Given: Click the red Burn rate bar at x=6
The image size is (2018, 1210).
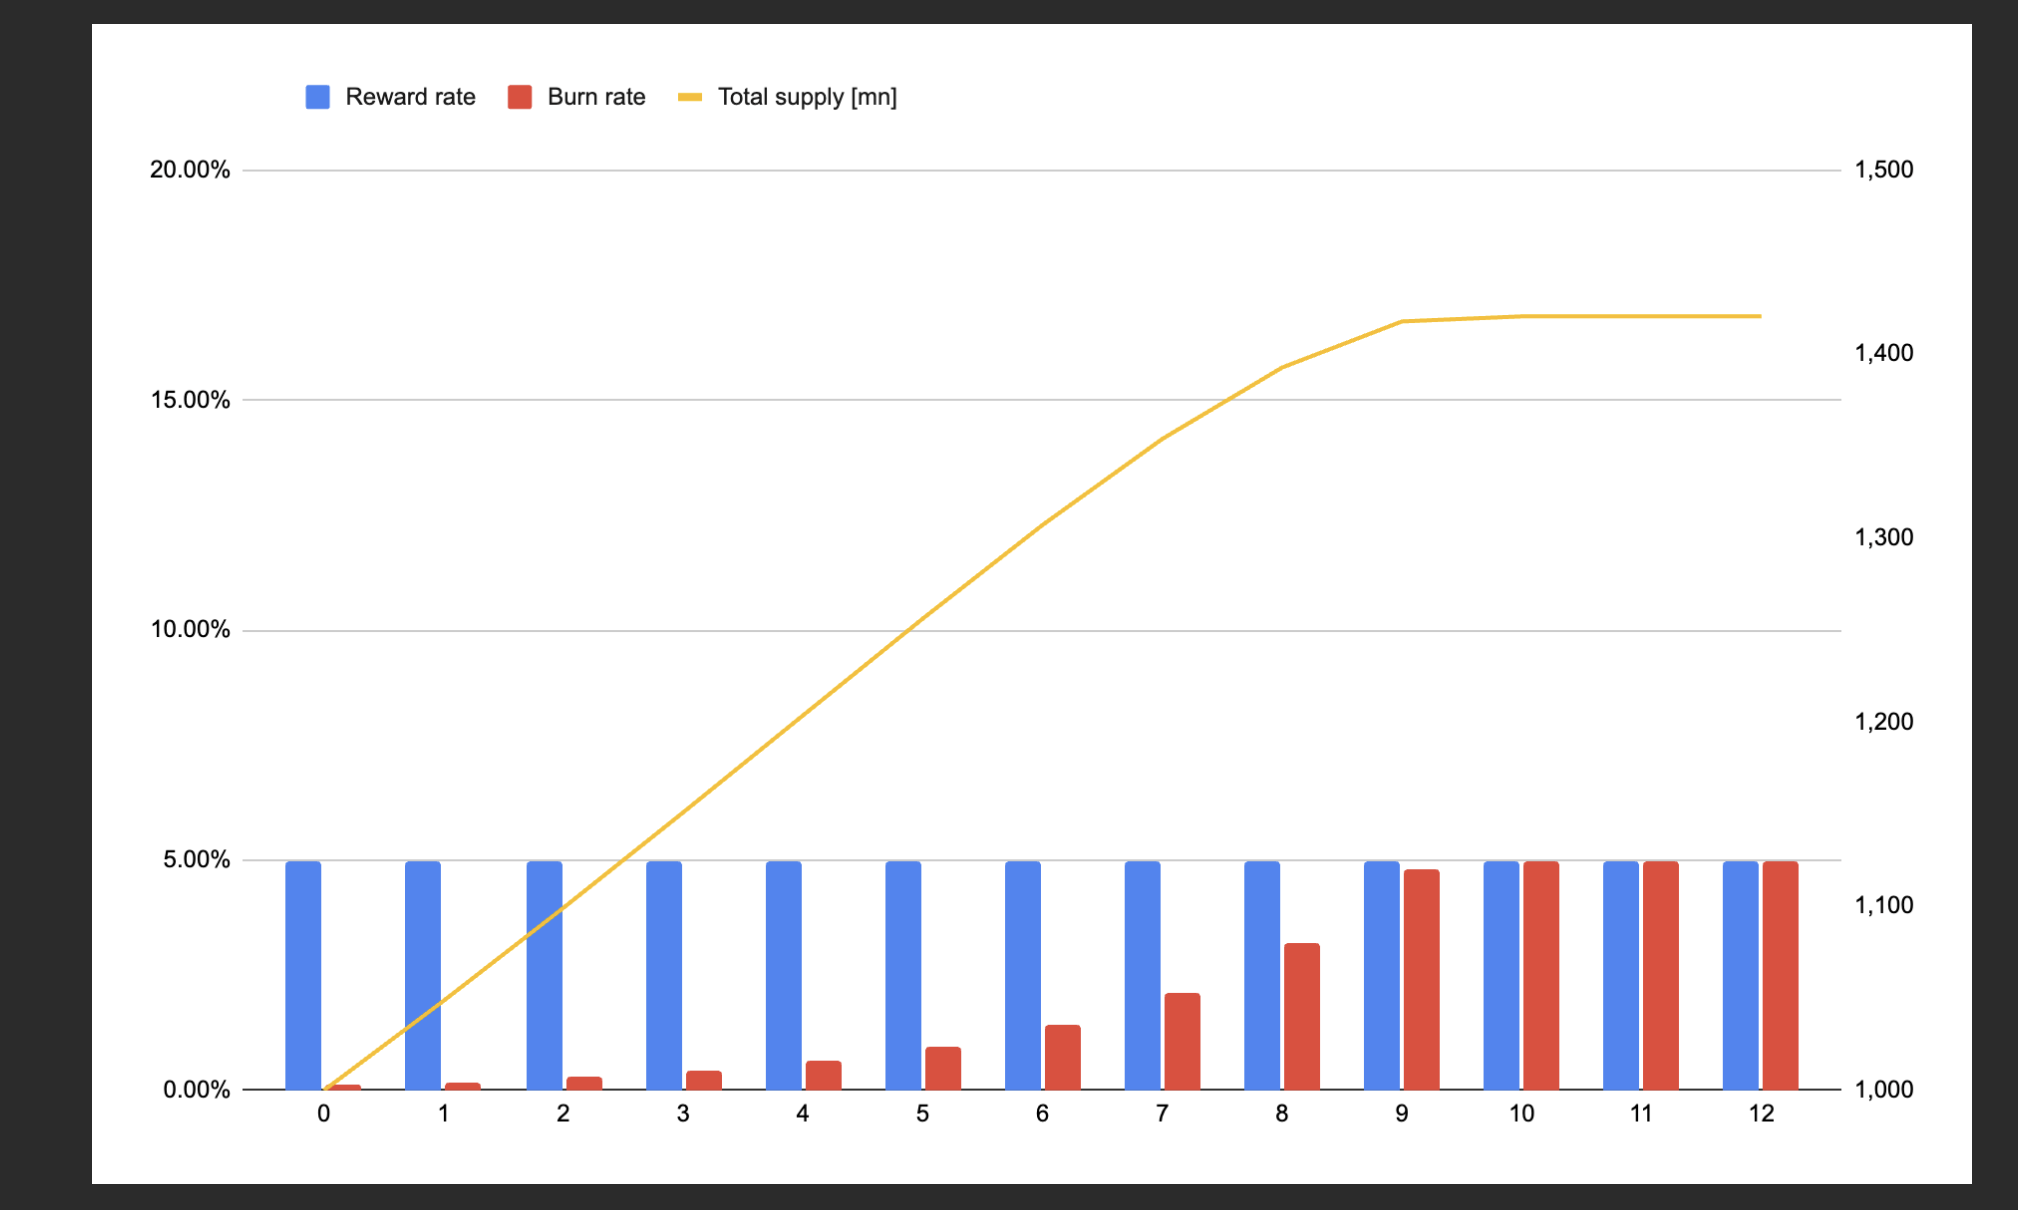Looking at the screenshot, I should pyautogui.click(x=1063, y=1057).
